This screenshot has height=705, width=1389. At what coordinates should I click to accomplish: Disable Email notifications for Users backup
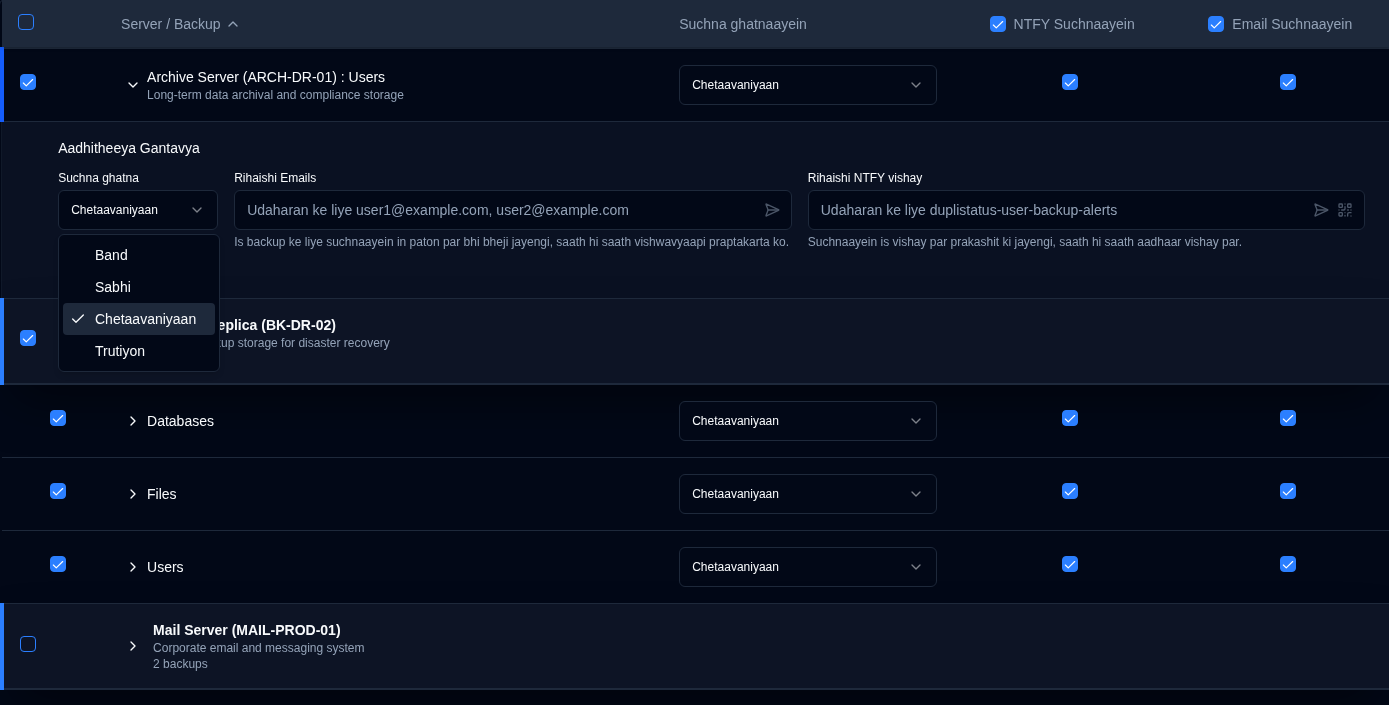1288,564
